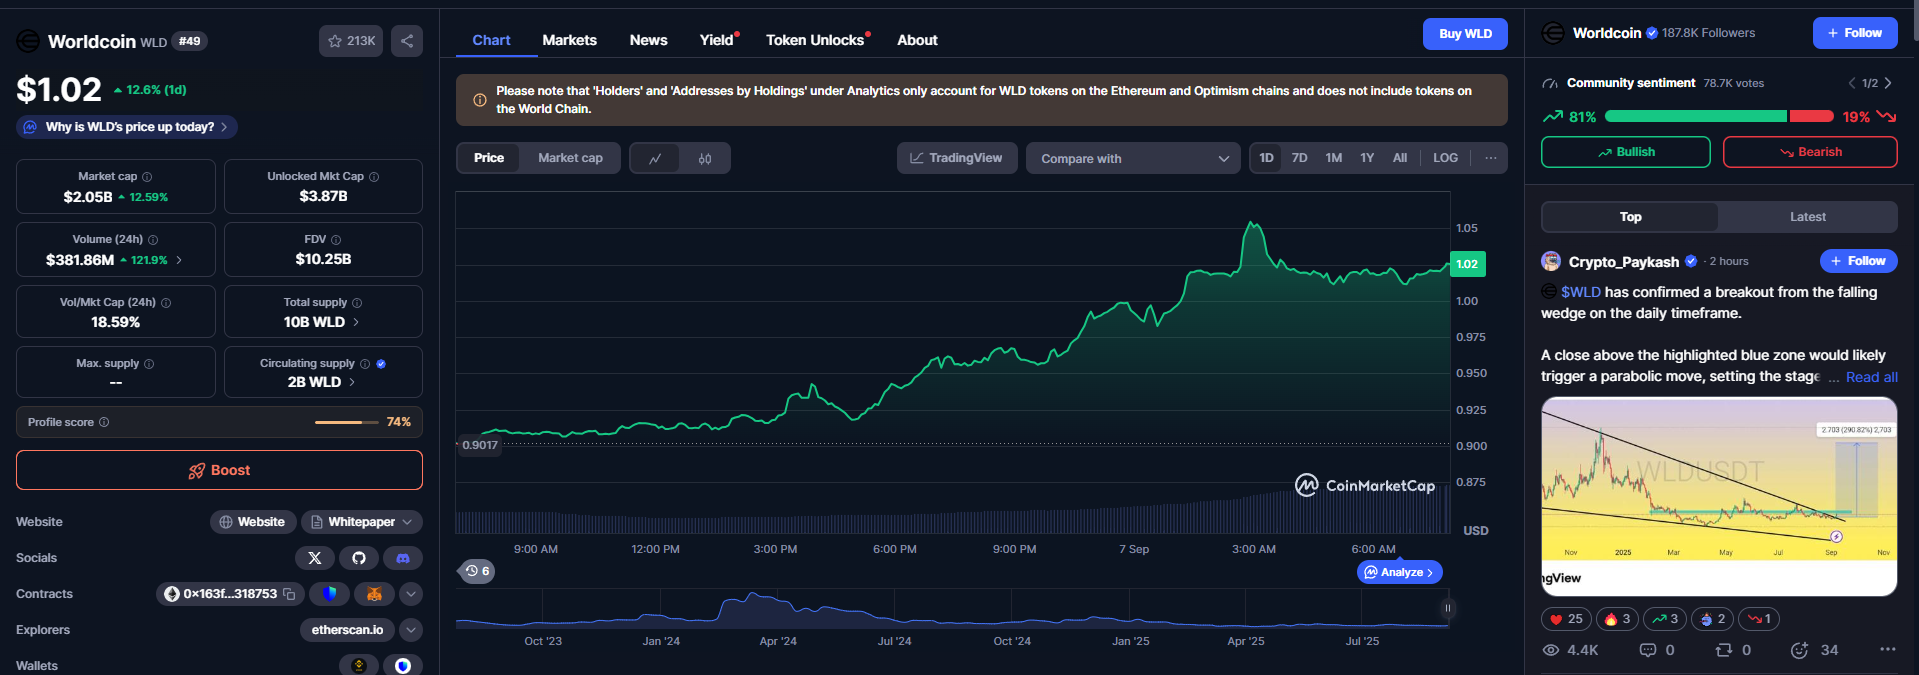Expand Circulating supply 2B WLD details
This screenshot has height=675, width=1919.
(352, 382)
